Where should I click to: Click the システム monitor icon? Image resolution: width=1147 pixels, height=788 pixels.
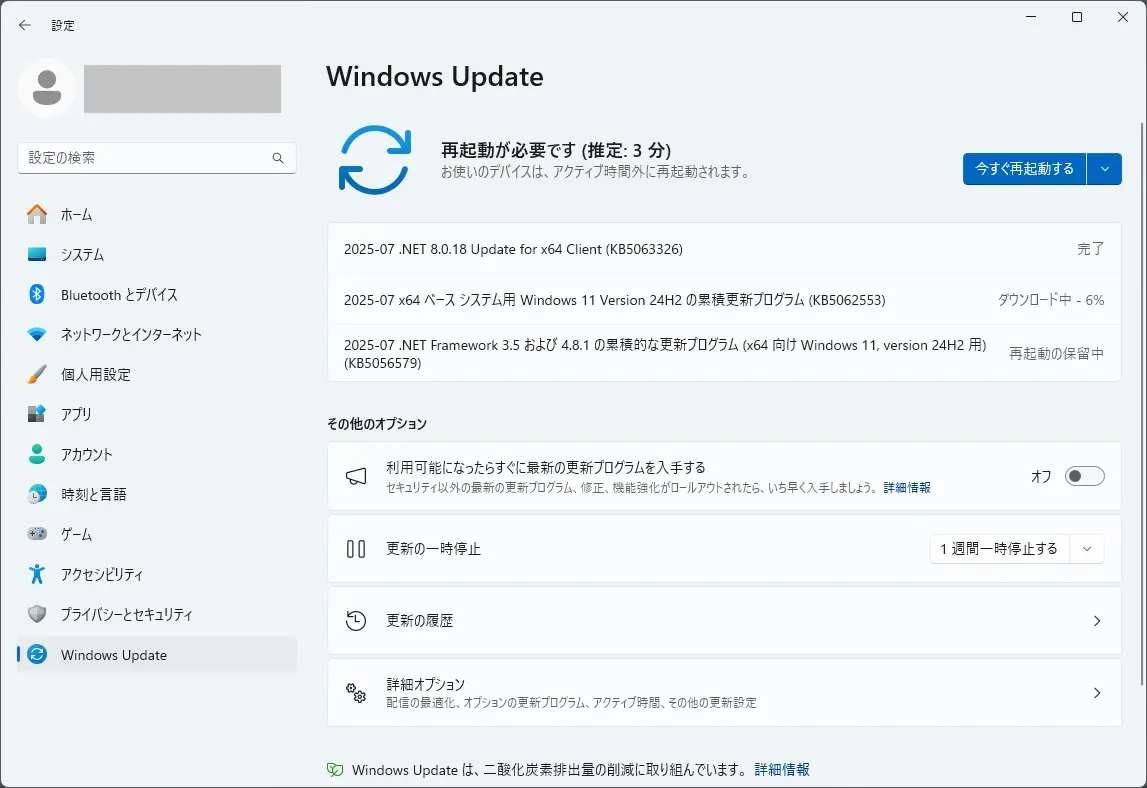37,255
